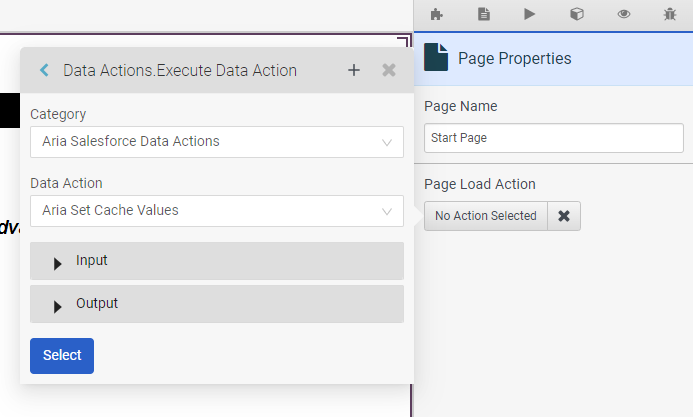Toggle the eye preview icon
Screen dimensions: 693x417
[625, 14]
